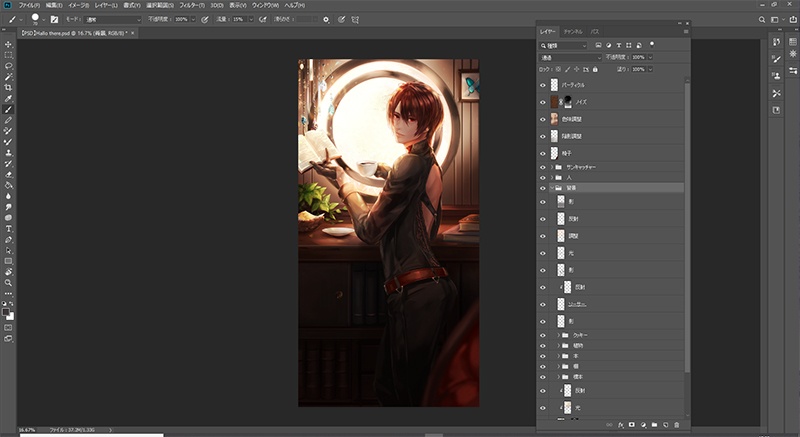Toggle layer filtering on/off switch
The image size is (800, 437).
tap(652, 45)
